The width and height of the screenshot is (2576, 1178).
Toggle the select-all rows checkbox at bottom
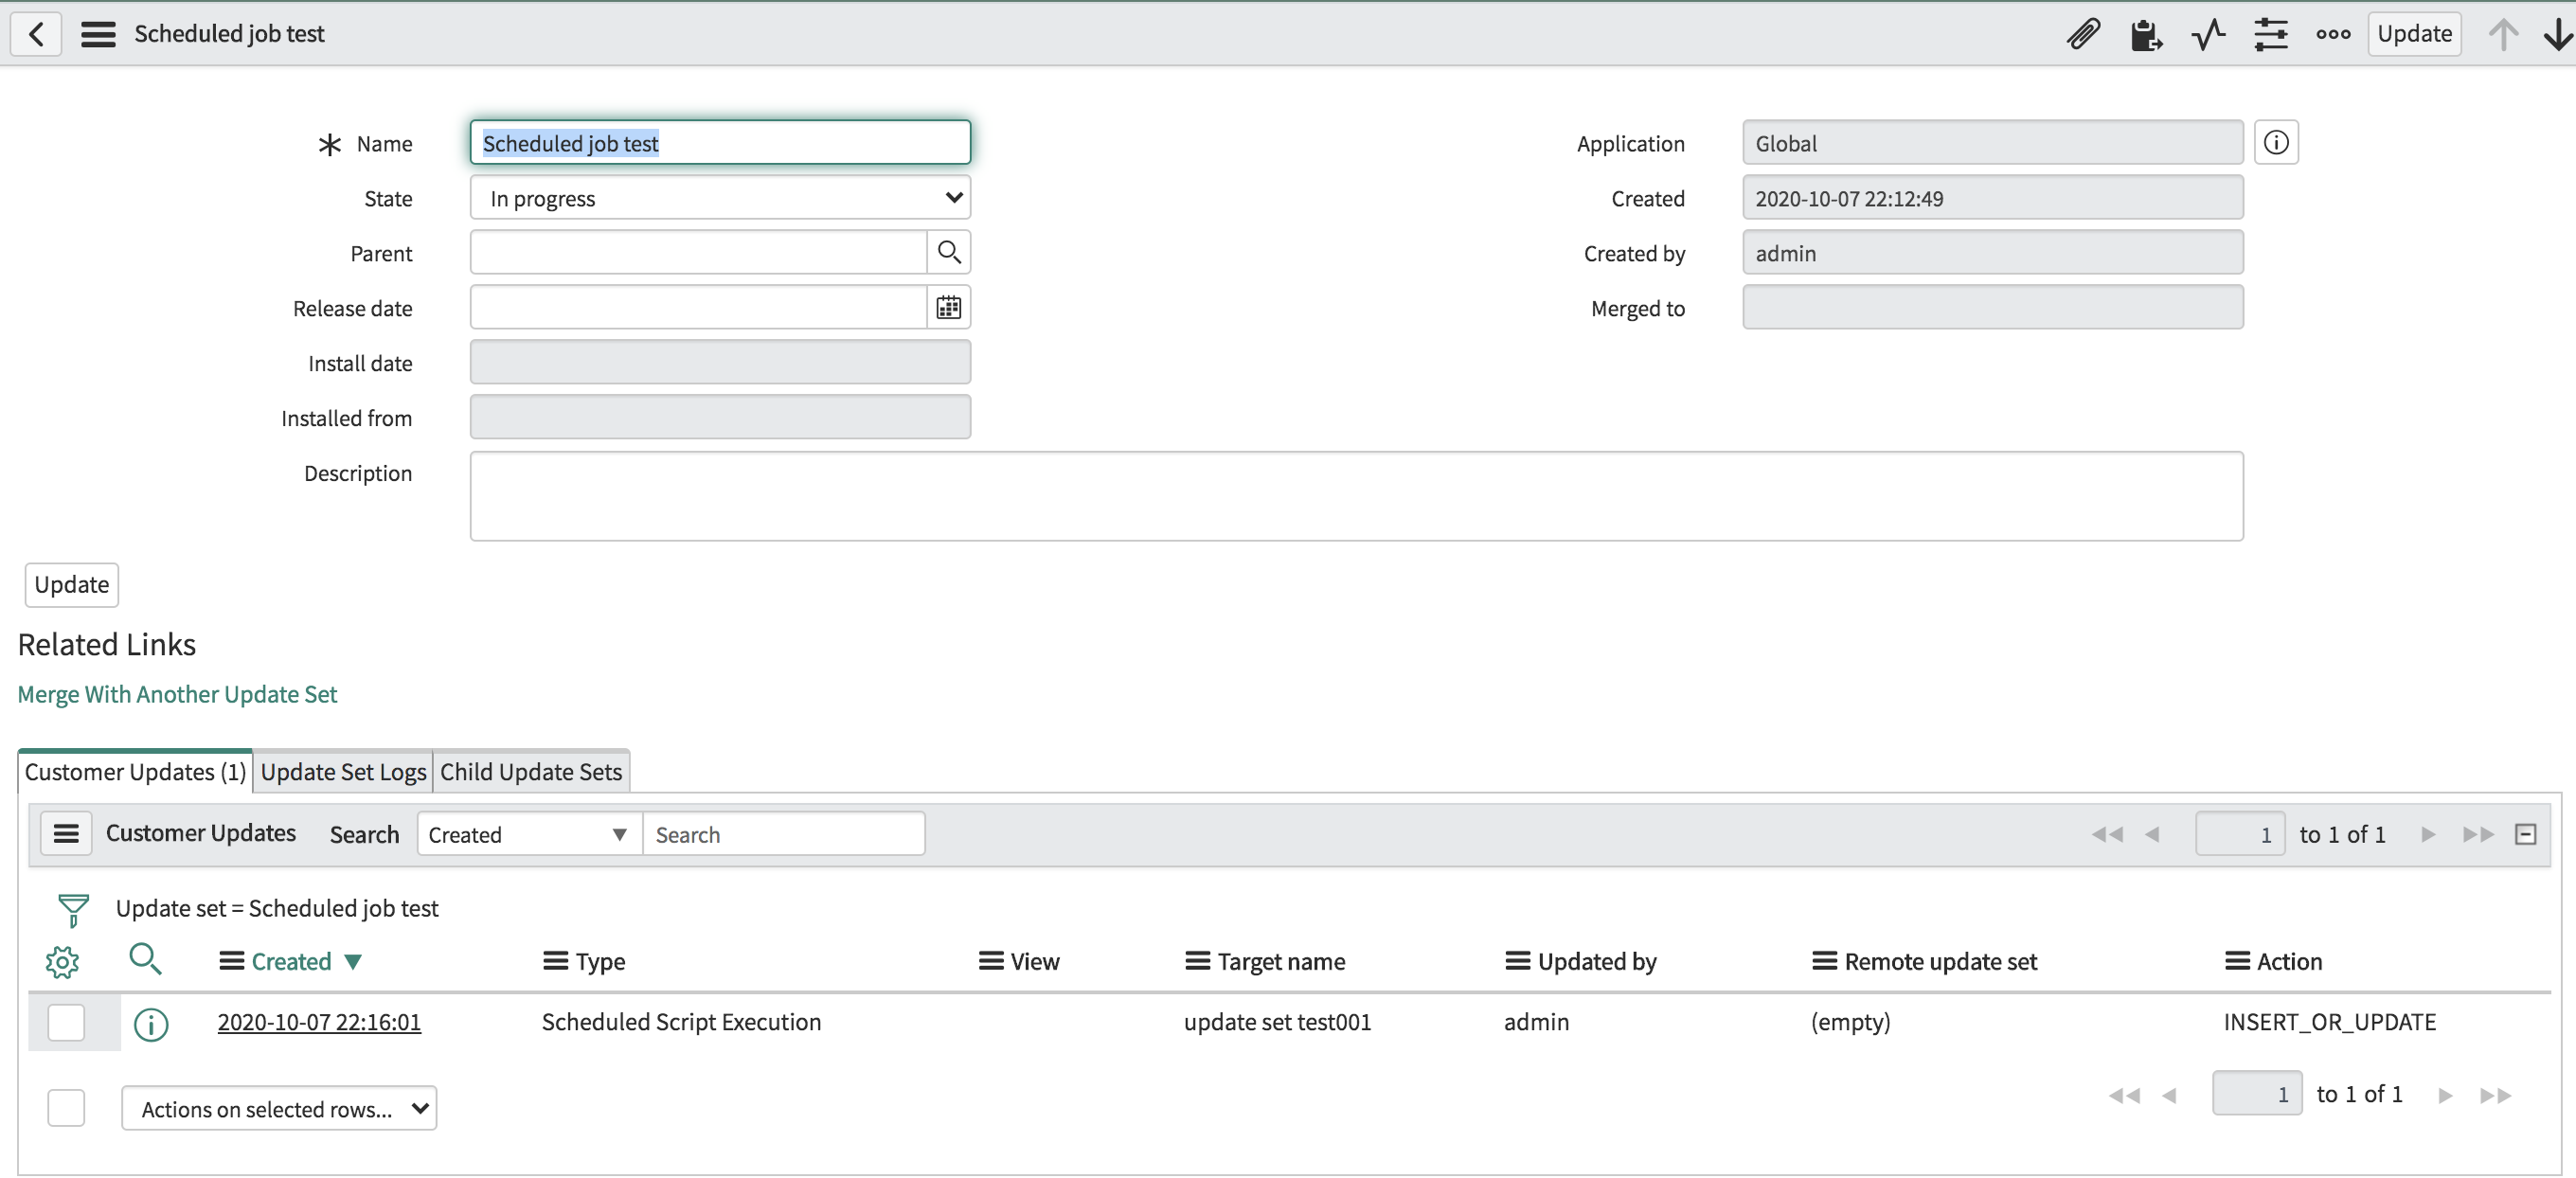(66, 1108)
